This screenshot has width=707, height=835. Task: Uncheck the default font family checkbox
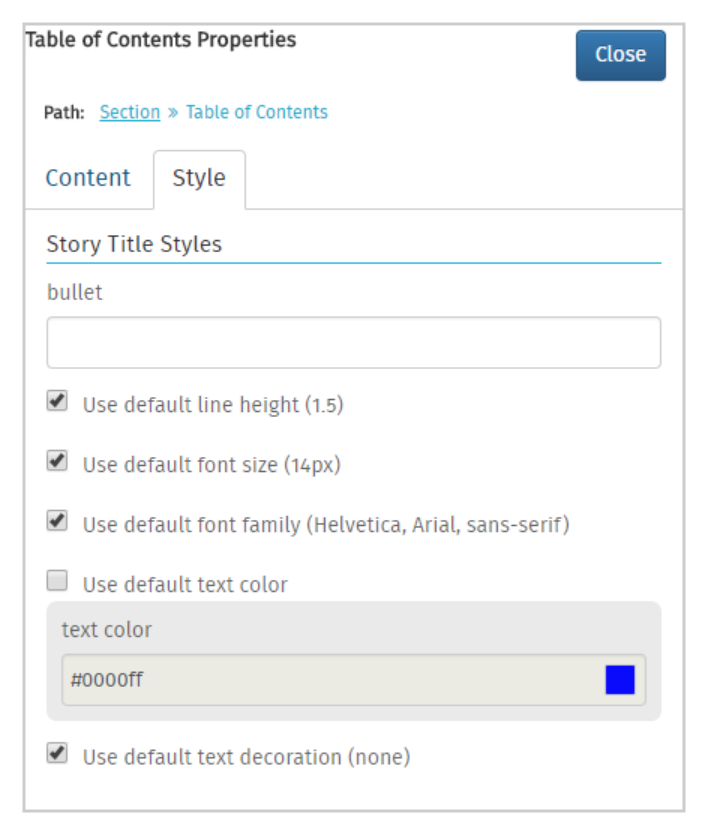tap(57, 521)
